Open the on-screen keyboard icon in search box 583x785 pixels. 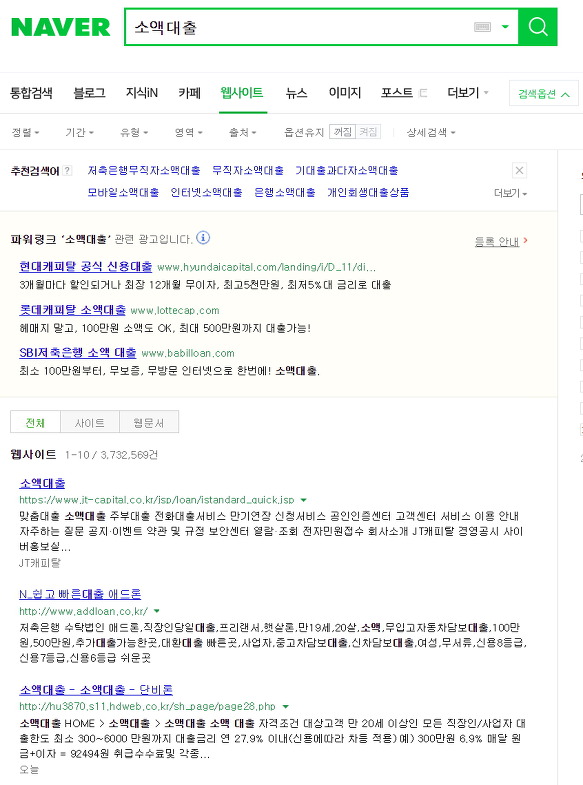pyautogui.click(x=482, y=27)
